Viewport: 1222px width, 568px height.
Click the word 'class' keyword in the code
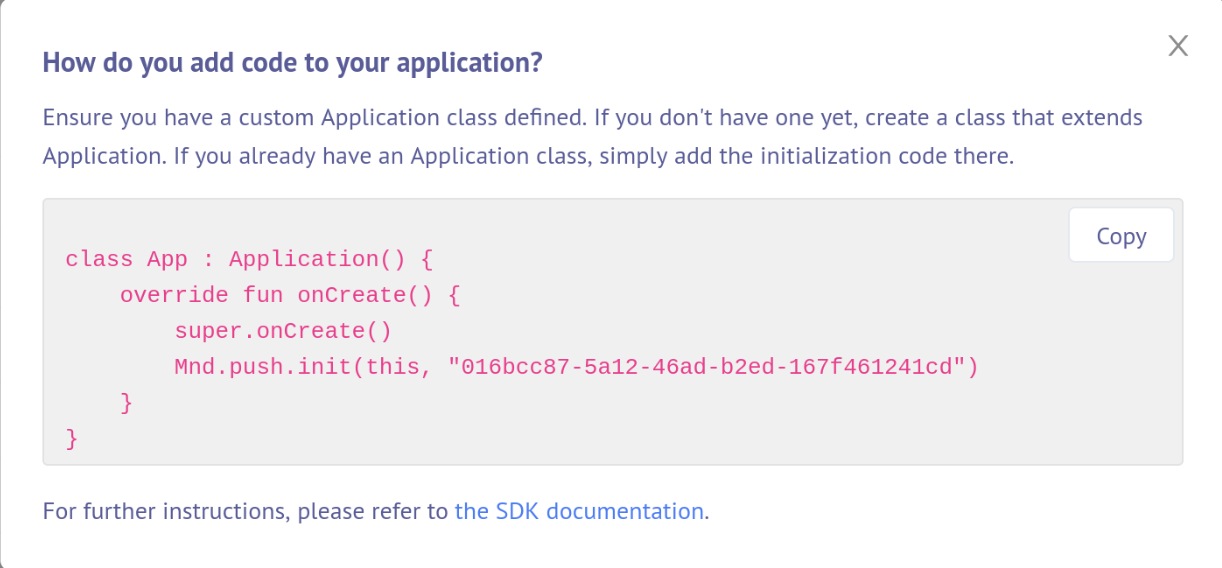99,260
